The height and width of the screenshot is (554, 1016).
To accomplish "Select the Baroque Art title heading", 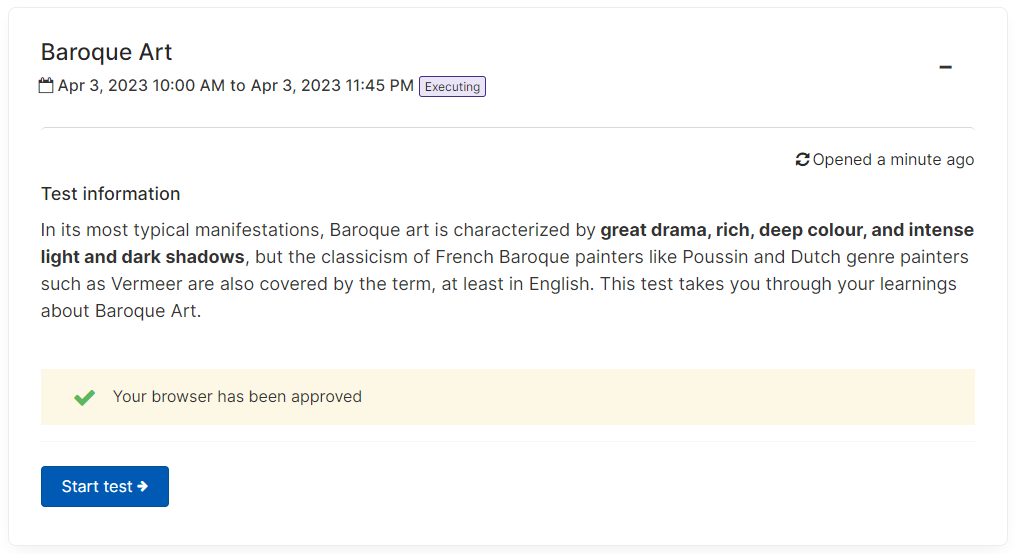I will point(106,52).
